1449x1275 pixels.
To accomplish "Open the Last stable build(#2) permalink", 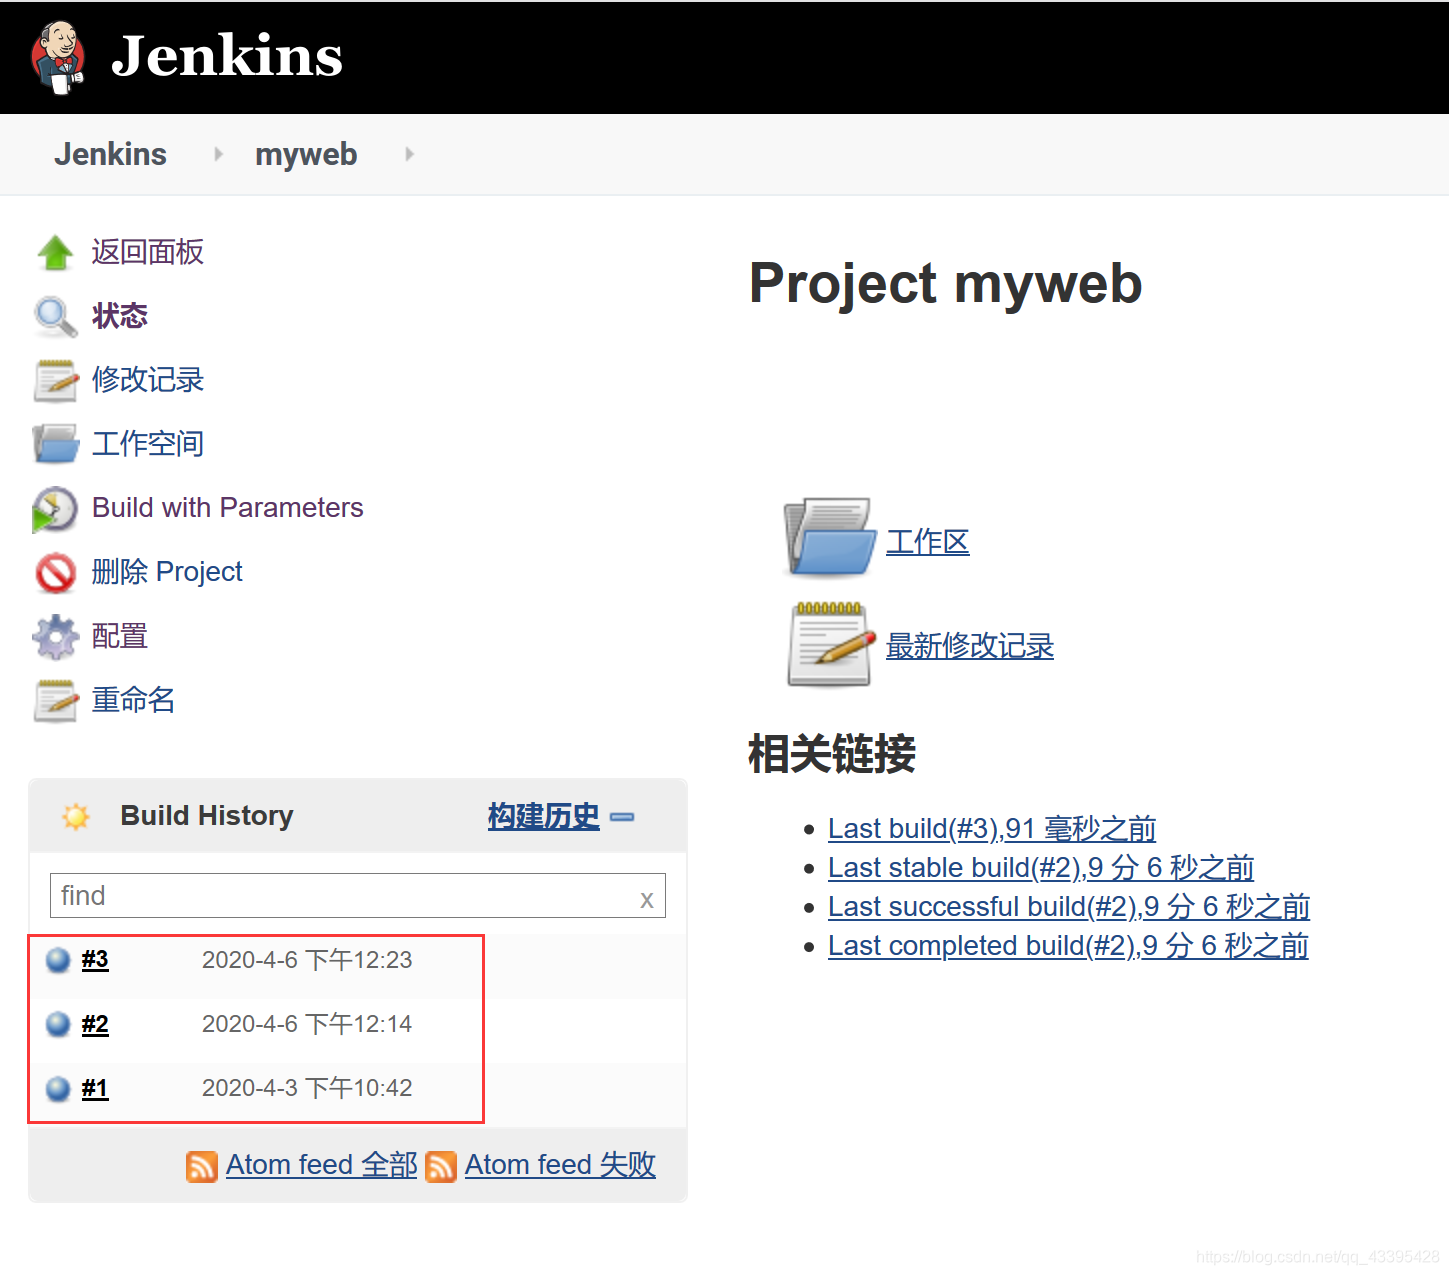I will pyautogui.click(x=1041, y=868).
